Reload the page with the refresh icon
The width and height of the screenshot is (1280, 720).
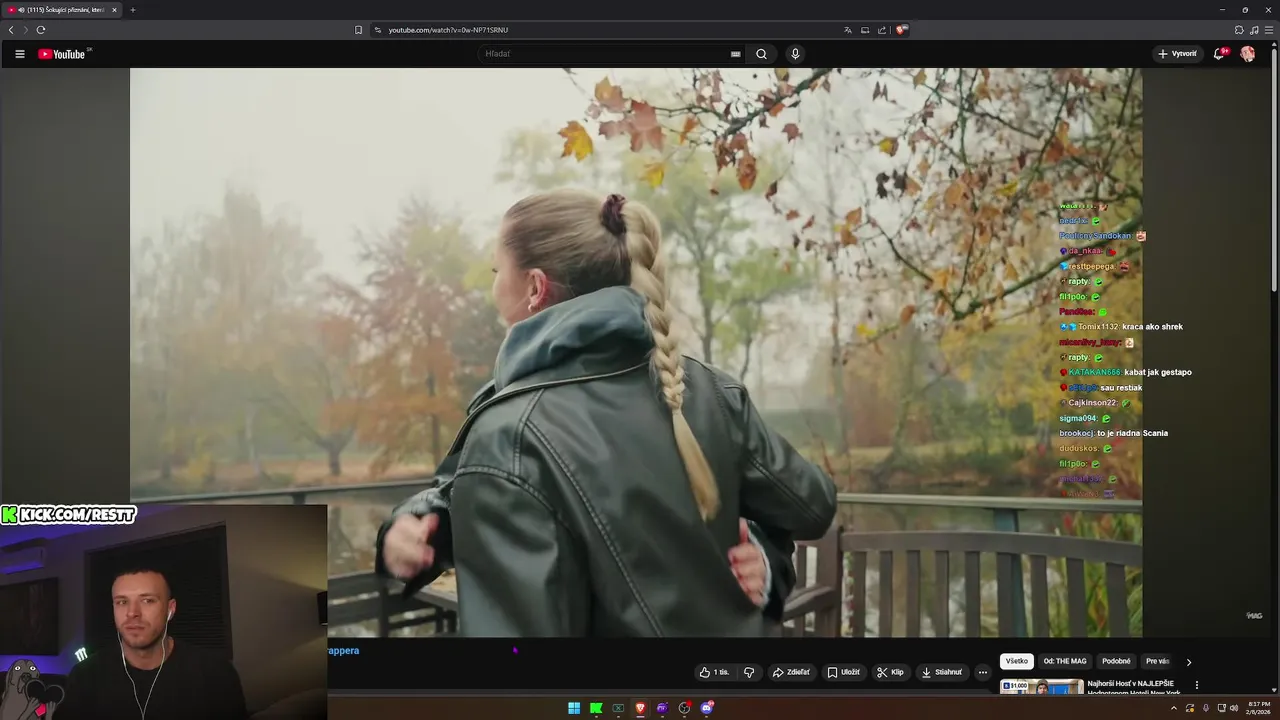pyautogui.click(x=41, y=30)
